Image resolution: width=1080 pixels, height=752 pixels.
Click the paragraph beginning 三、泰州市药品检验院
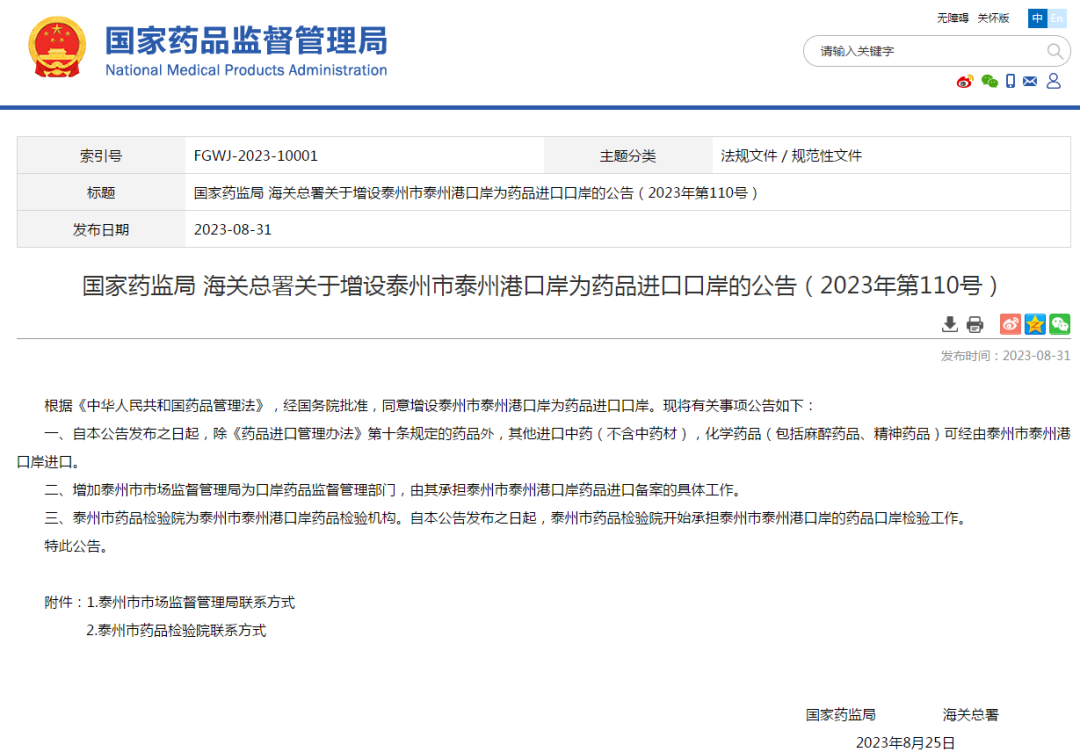(506, 518)
